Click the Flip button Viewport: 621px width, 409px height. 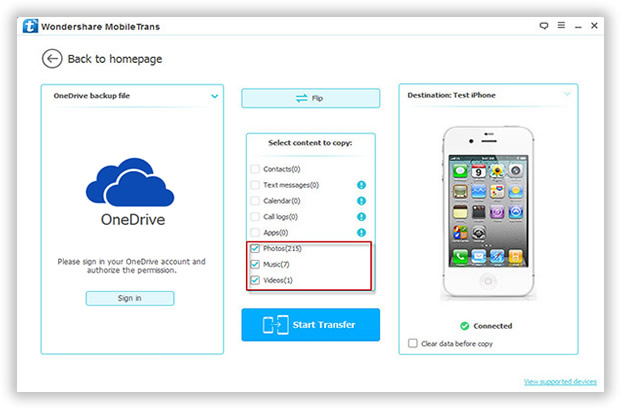tap(310, 98)
